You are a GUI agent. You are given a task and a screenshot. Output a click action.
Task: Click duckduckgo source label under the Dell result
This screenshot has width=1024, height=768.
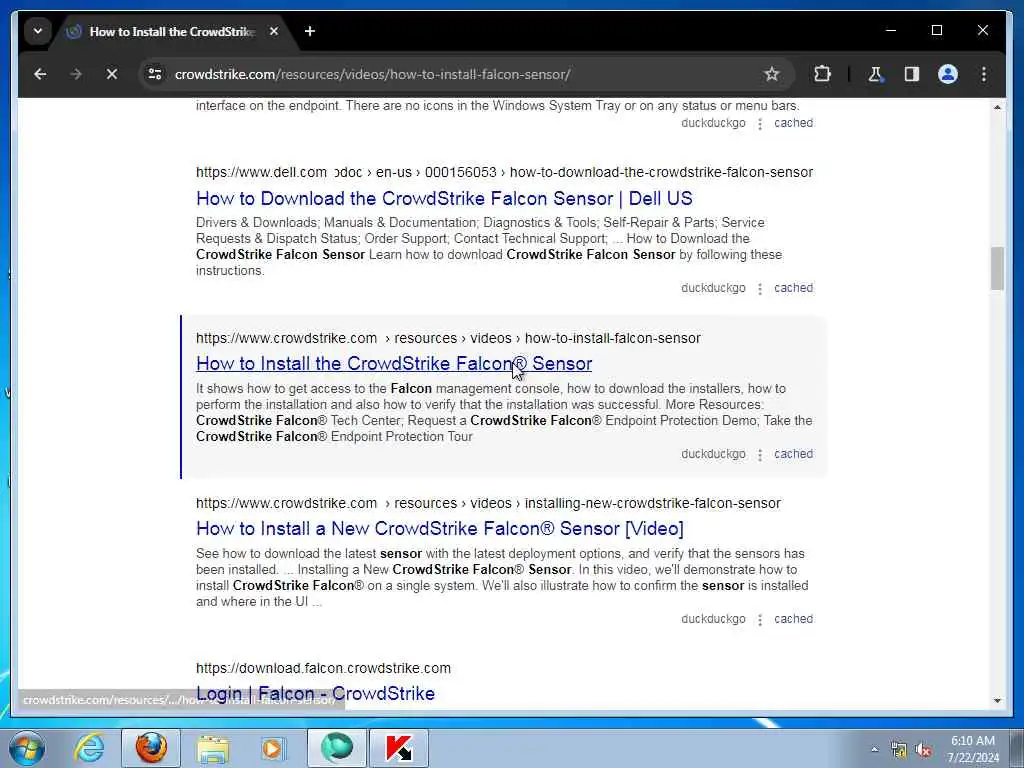tap(713, 288)
